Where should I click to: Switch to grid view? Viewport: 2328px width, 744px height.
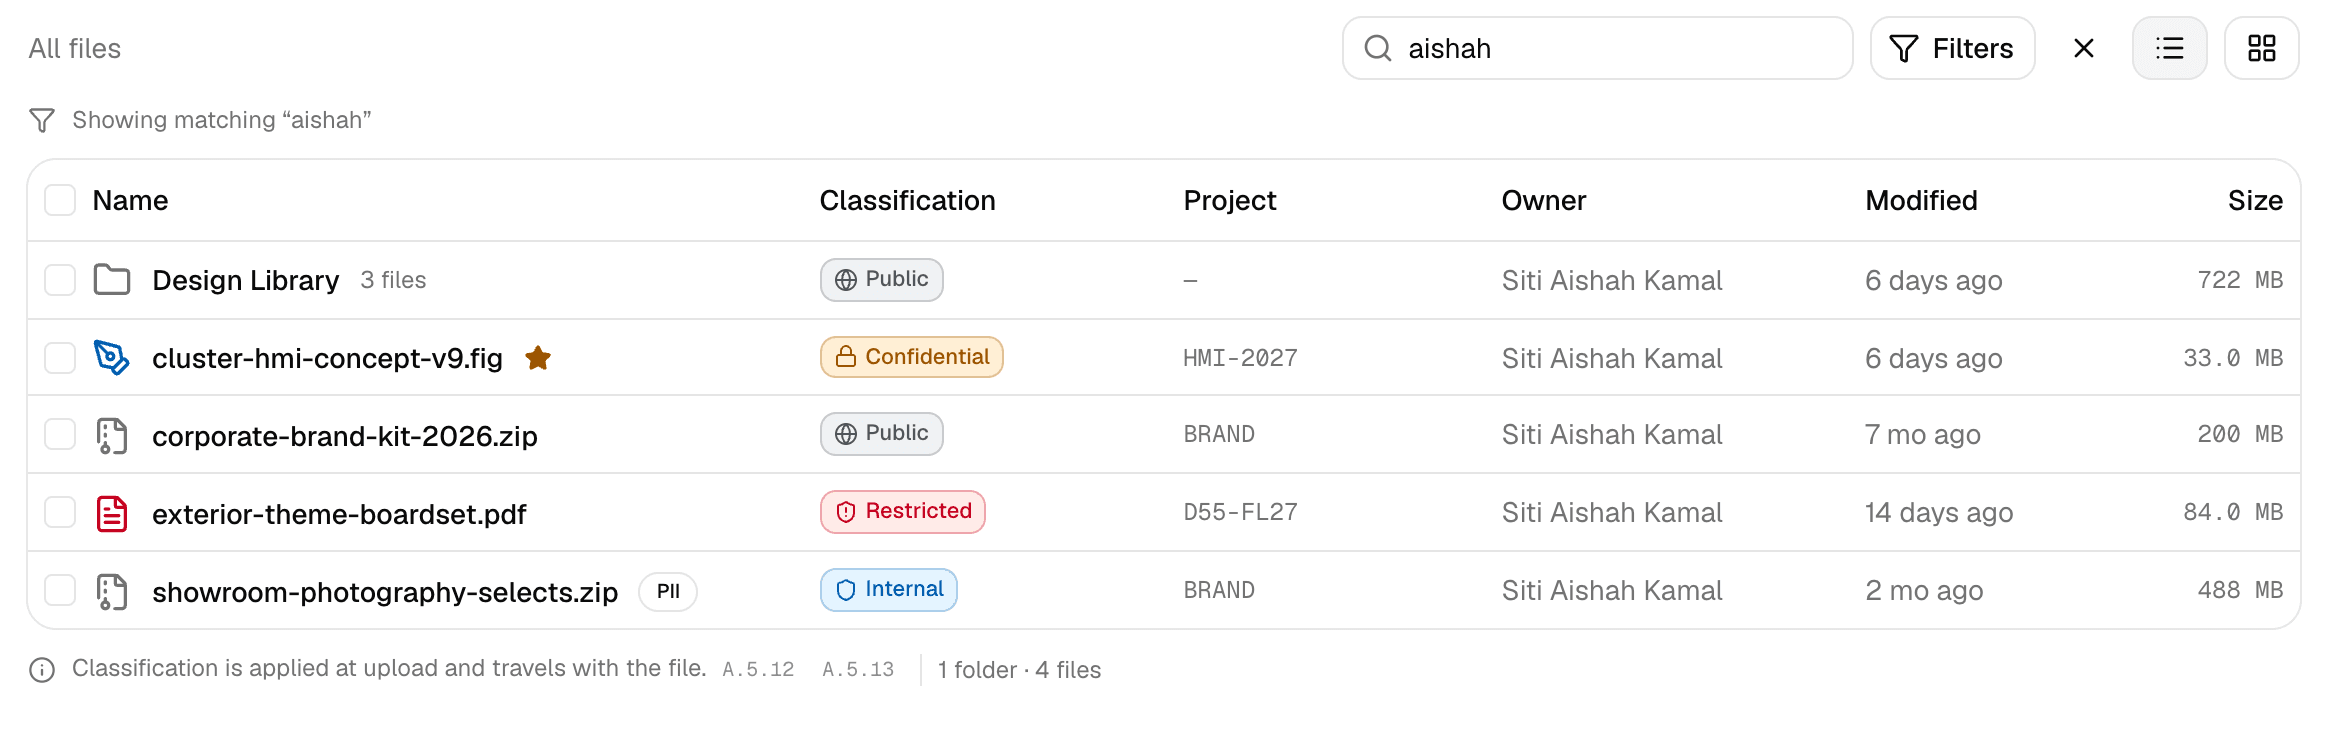(2262, 48)
